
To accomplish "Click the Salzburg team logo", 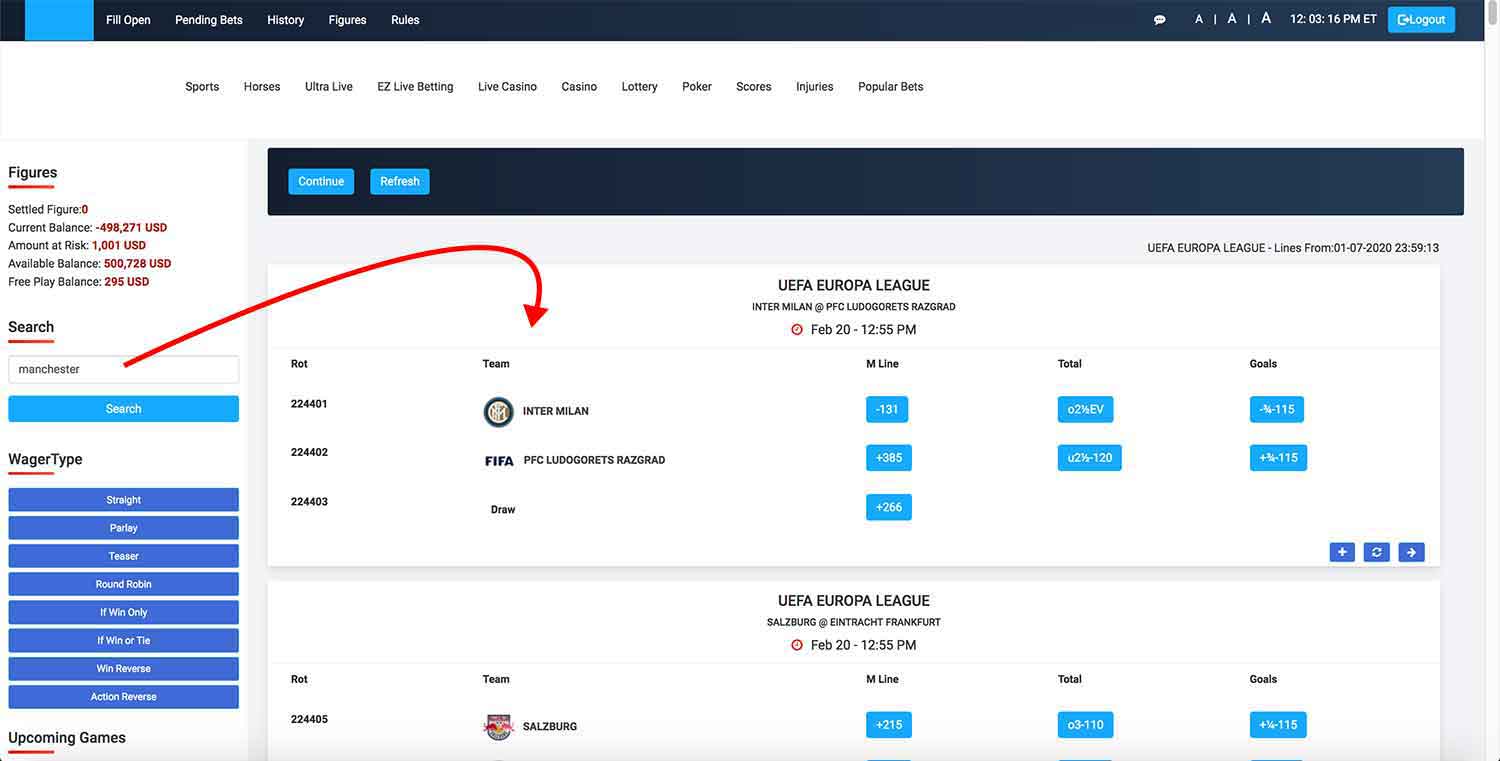I will click(498, 726).
